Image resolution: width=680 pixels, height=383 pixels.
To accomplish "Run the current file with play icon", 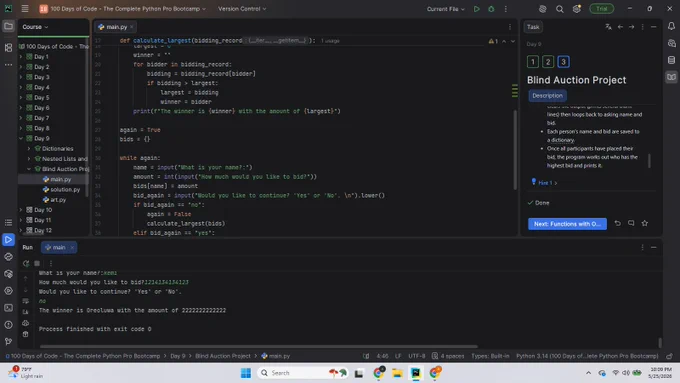I will pos(477,9).
